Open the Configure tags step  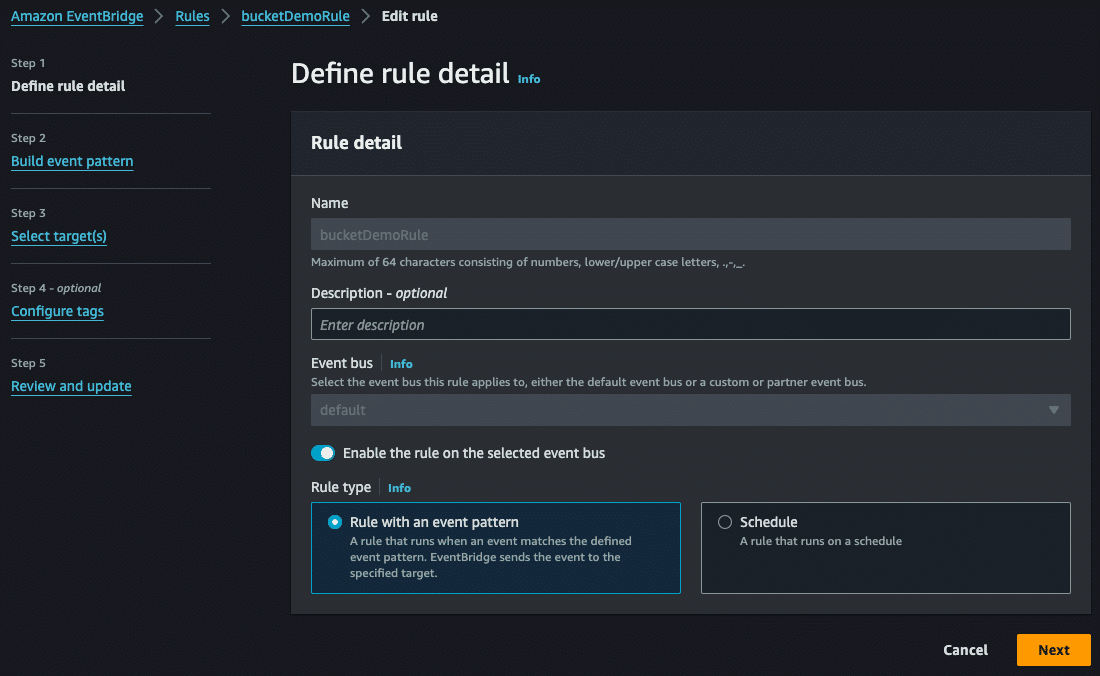click(57, 311)
